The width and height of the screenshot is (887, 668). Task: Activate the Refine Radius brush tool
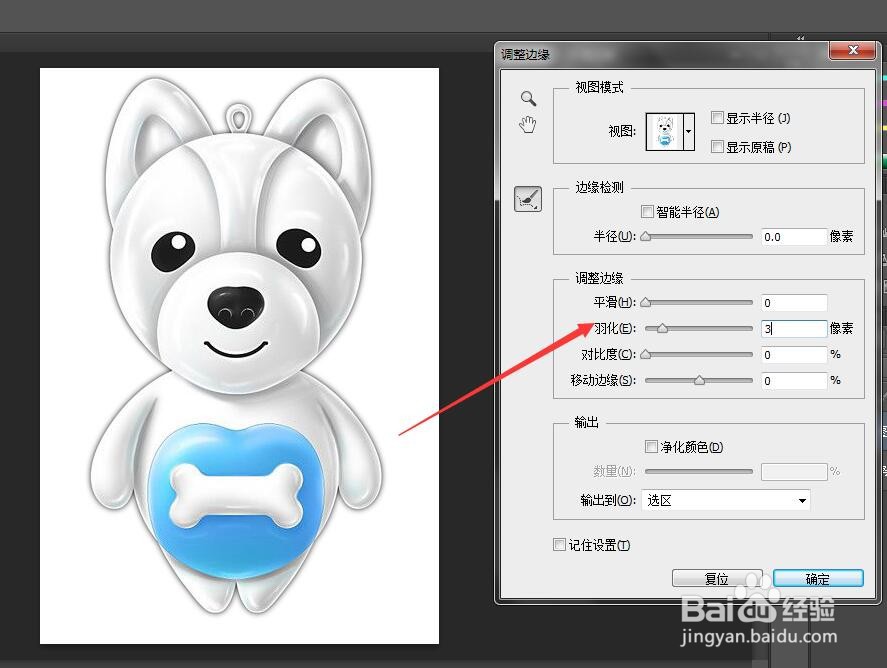point(528,198)
